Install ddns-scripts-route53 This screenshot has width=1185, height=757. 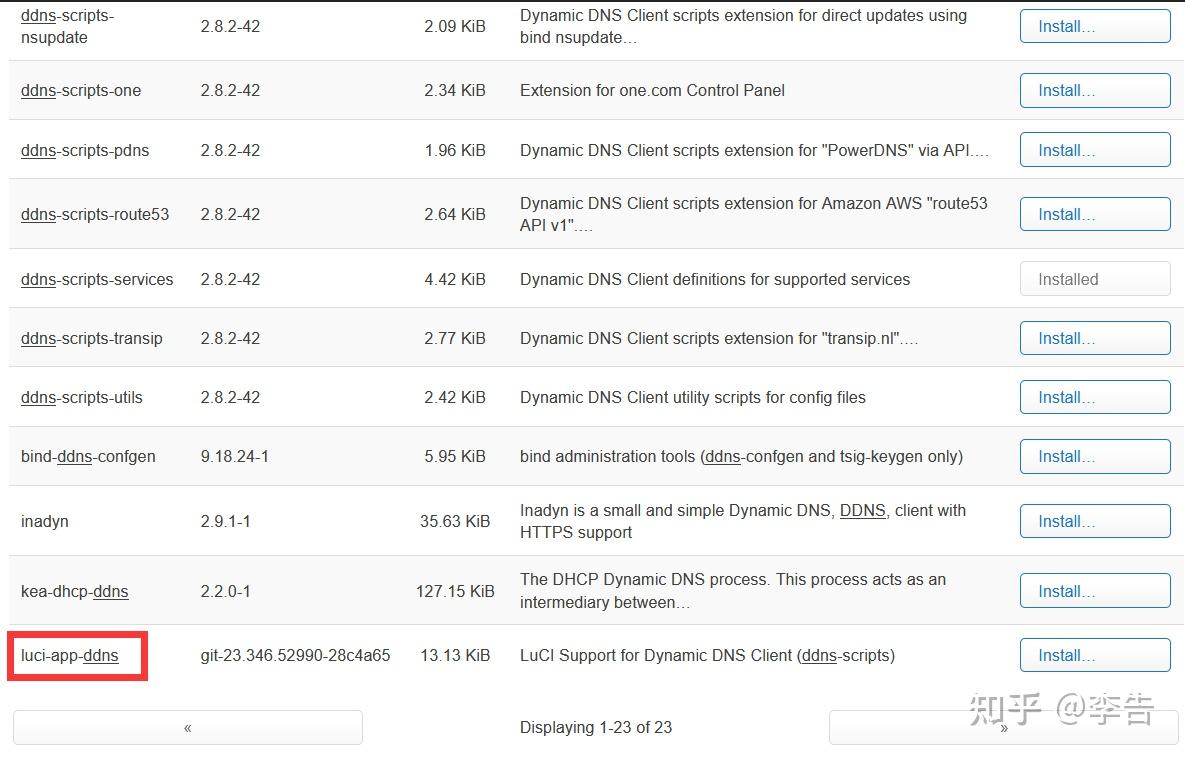1094,213
